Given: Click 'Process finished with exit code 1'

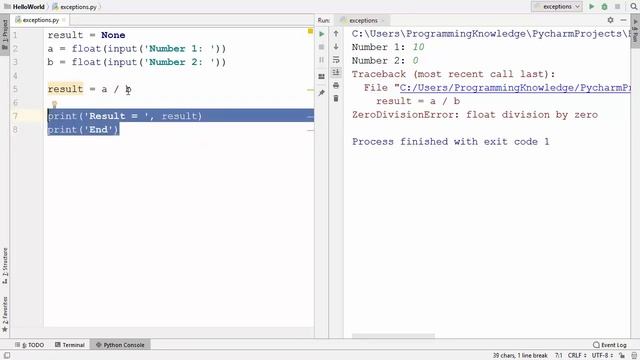Looking at the screenshot, I should pos(451,142).
